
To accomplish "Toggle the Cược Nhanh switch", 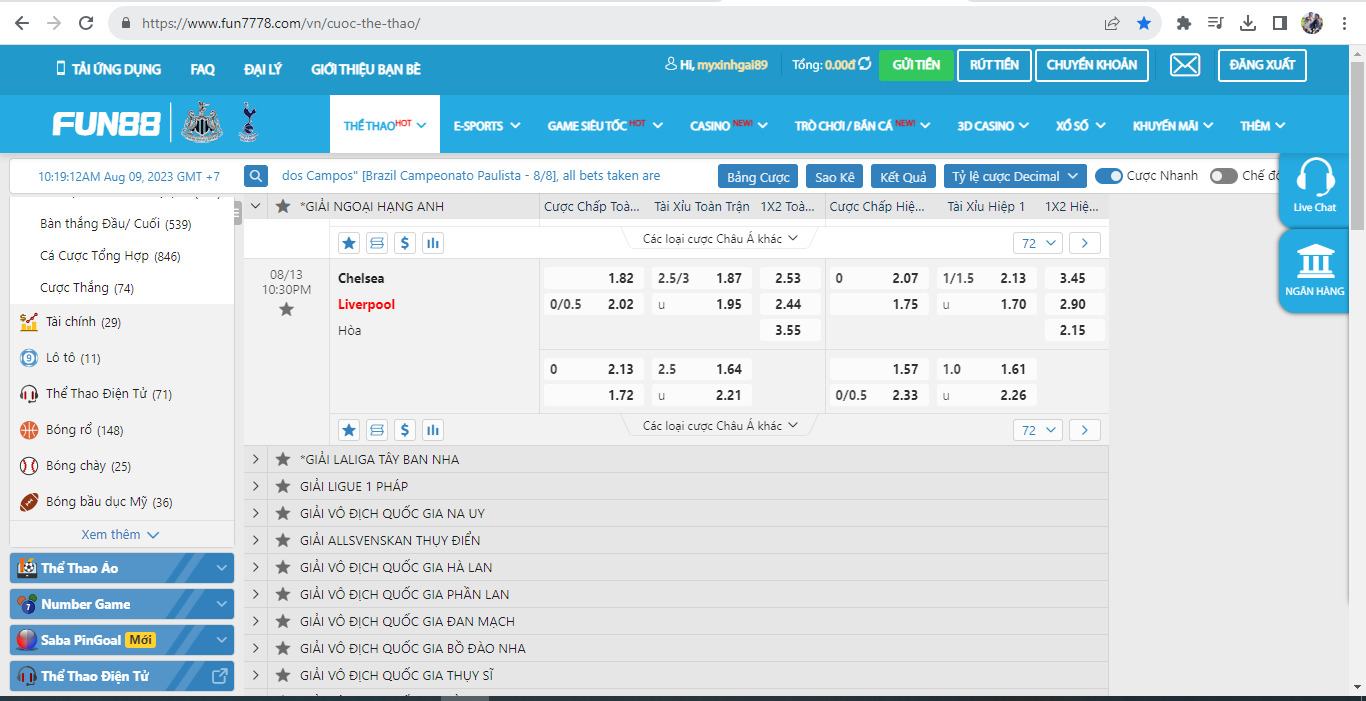I will [x=1109, y=176].
